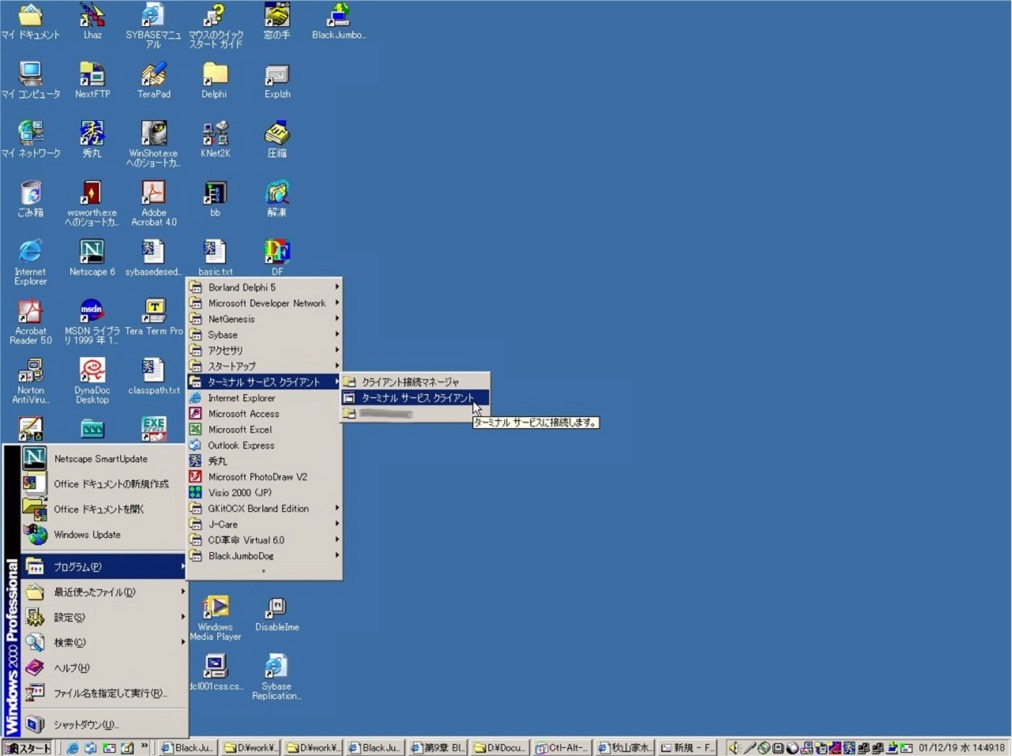
Task: Open ヘルプ(H) from the Start menu
Action: click(105, 668)
